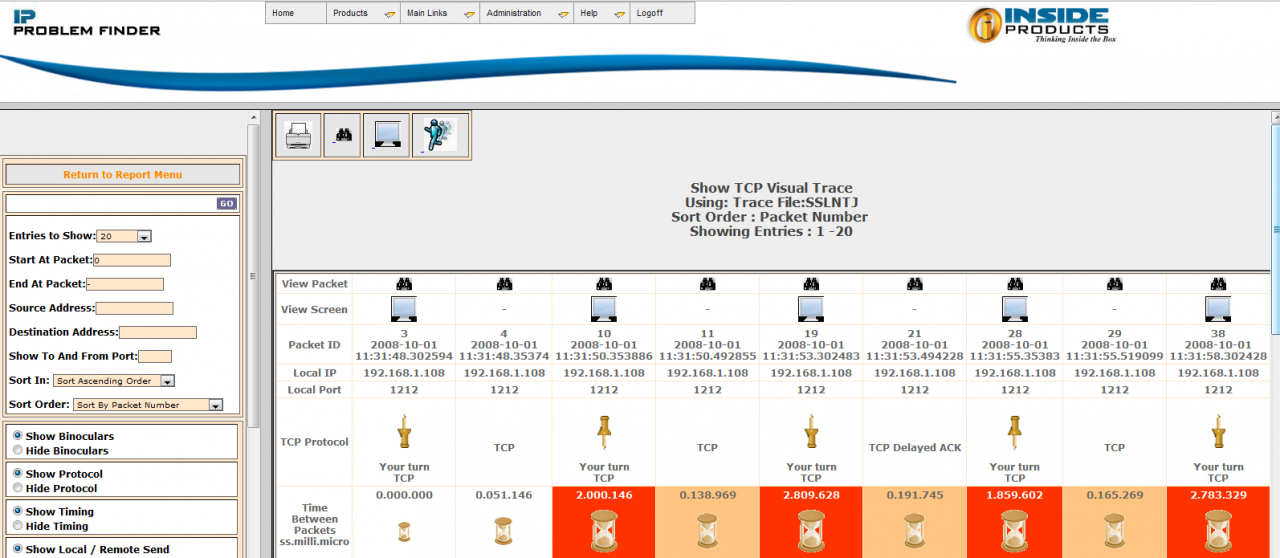
Task: Click the printer icon in the toolbar
Action: click(298, 135)
